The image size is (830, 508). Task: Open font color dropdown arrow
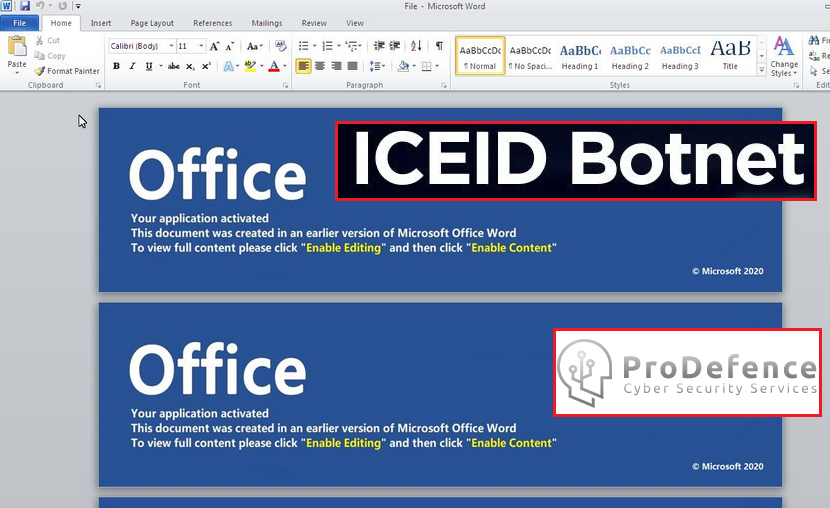click(285, 66)
